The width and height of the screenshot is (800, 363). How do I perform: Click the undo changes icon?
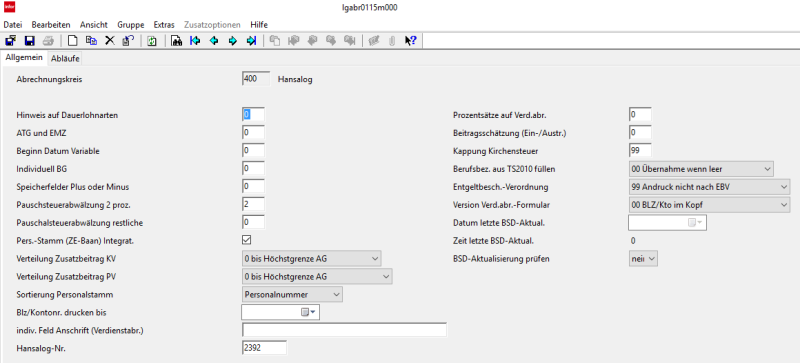click(128, 41)
